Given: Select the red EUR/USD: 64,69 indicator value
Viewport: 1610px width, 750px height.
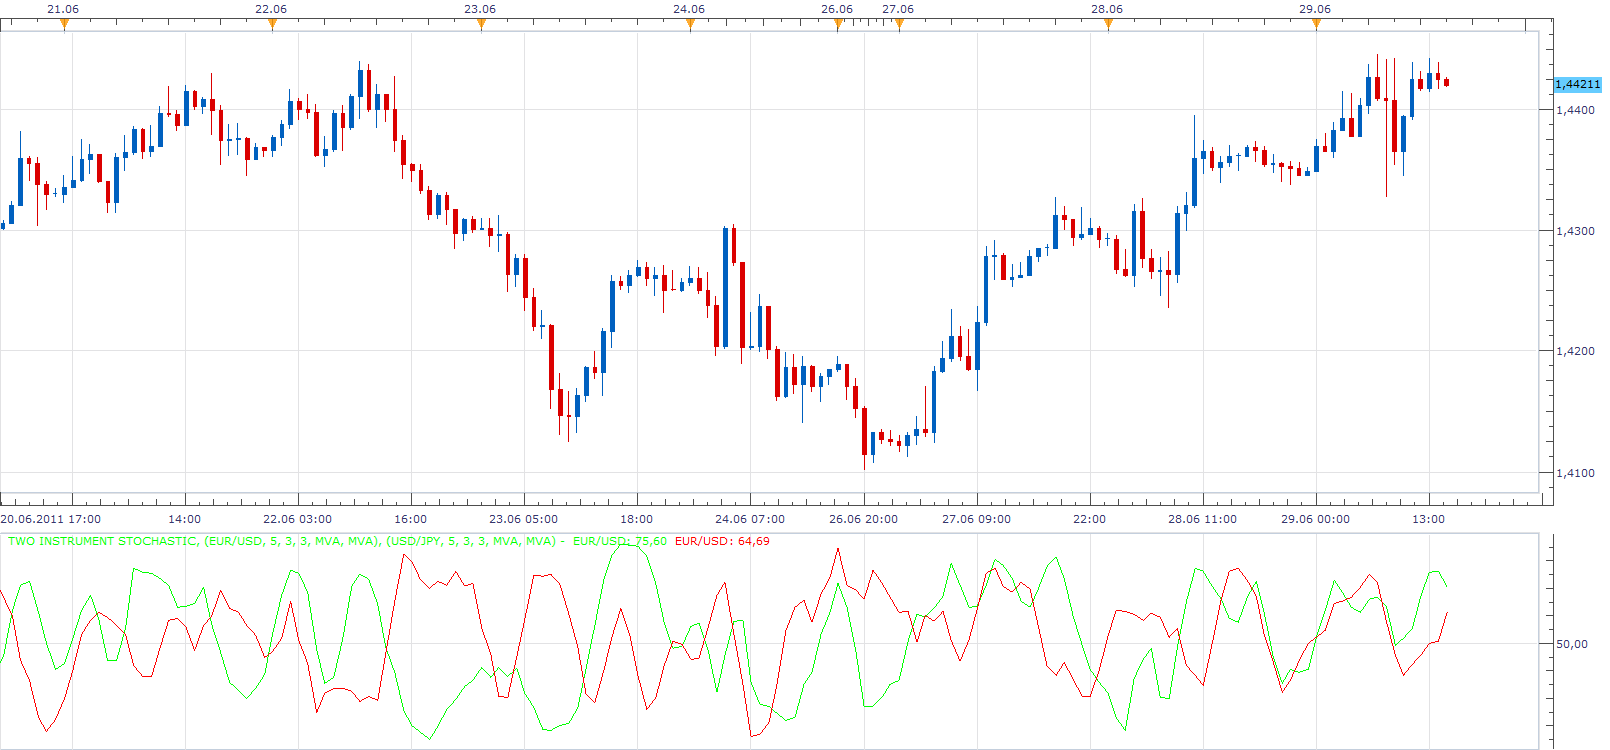Looking at the screenshot, I should 722,541.
